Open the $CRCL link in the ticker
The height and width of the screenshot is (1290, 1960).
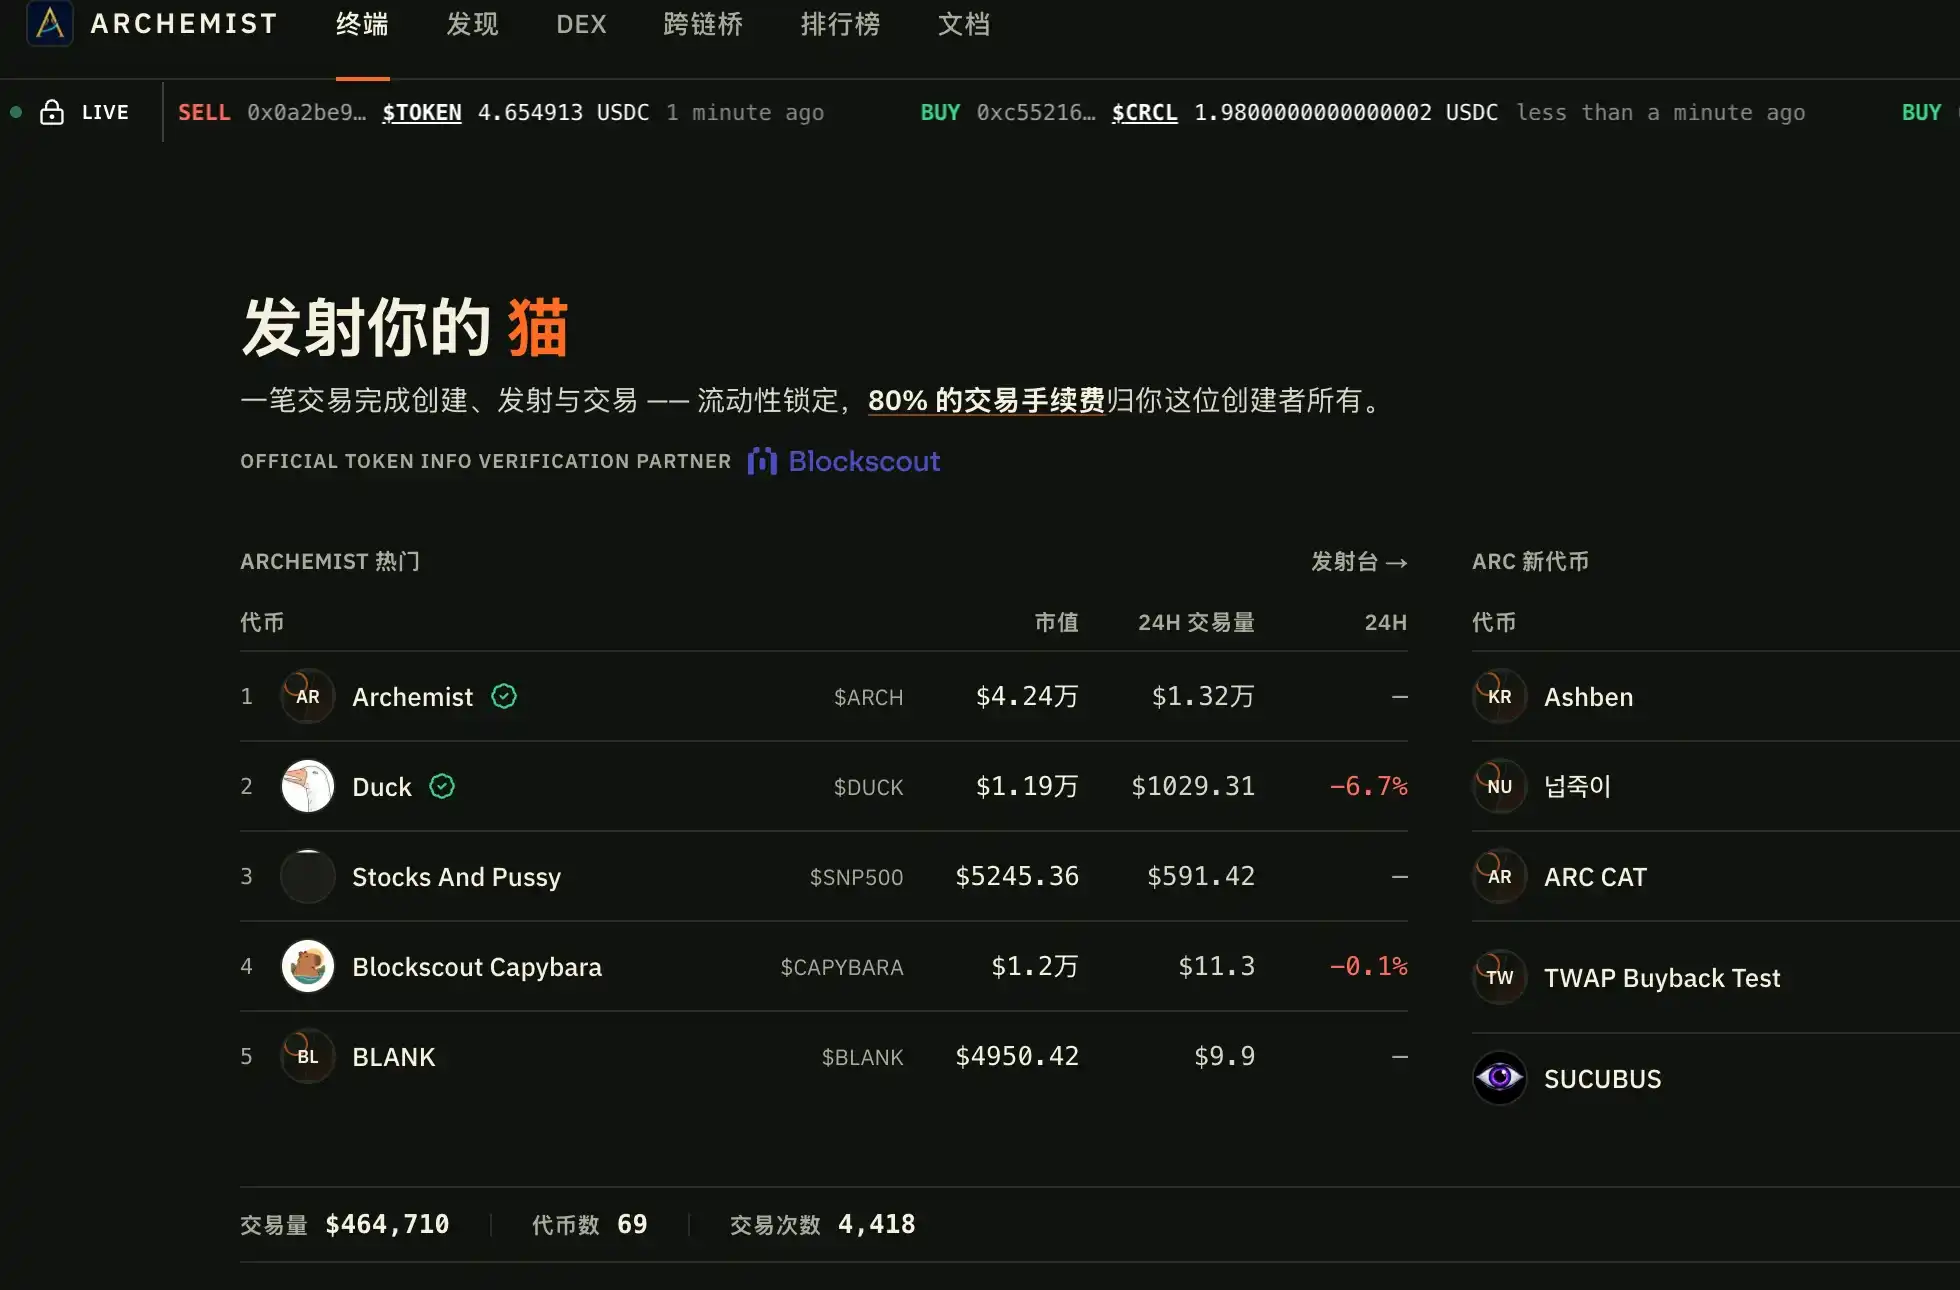pos(1144,112)
